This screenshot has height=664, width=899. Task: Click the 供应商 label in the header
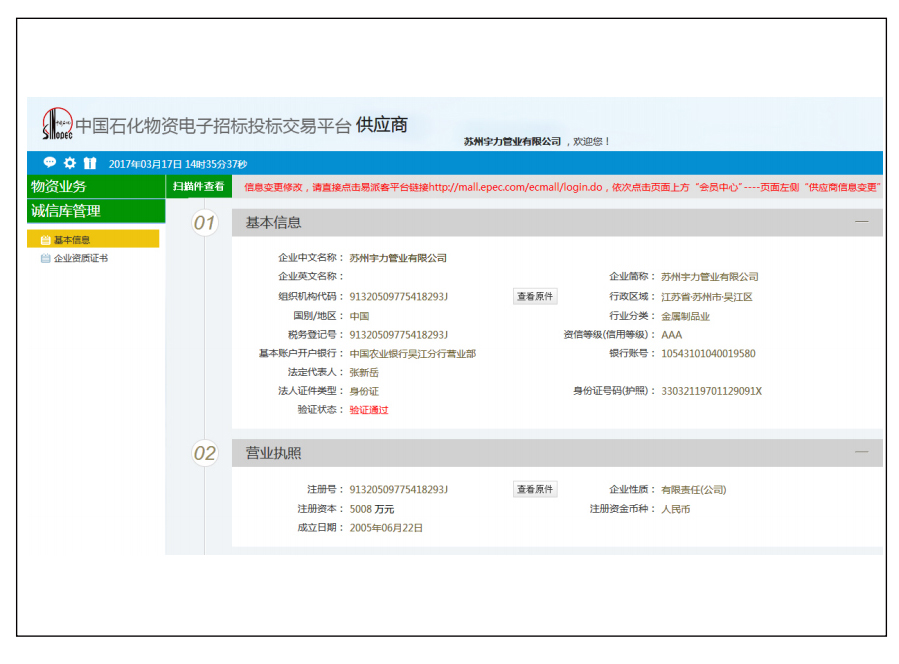pyautogui.click(x=382, y=124)
